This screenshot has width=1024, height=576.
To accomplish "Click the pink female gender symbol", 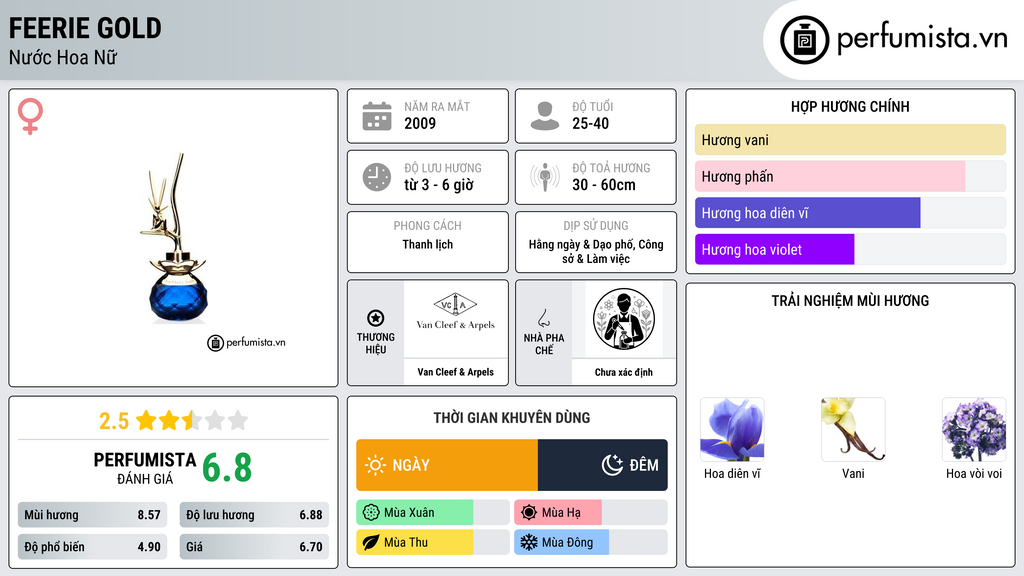I will pos(30,116).
